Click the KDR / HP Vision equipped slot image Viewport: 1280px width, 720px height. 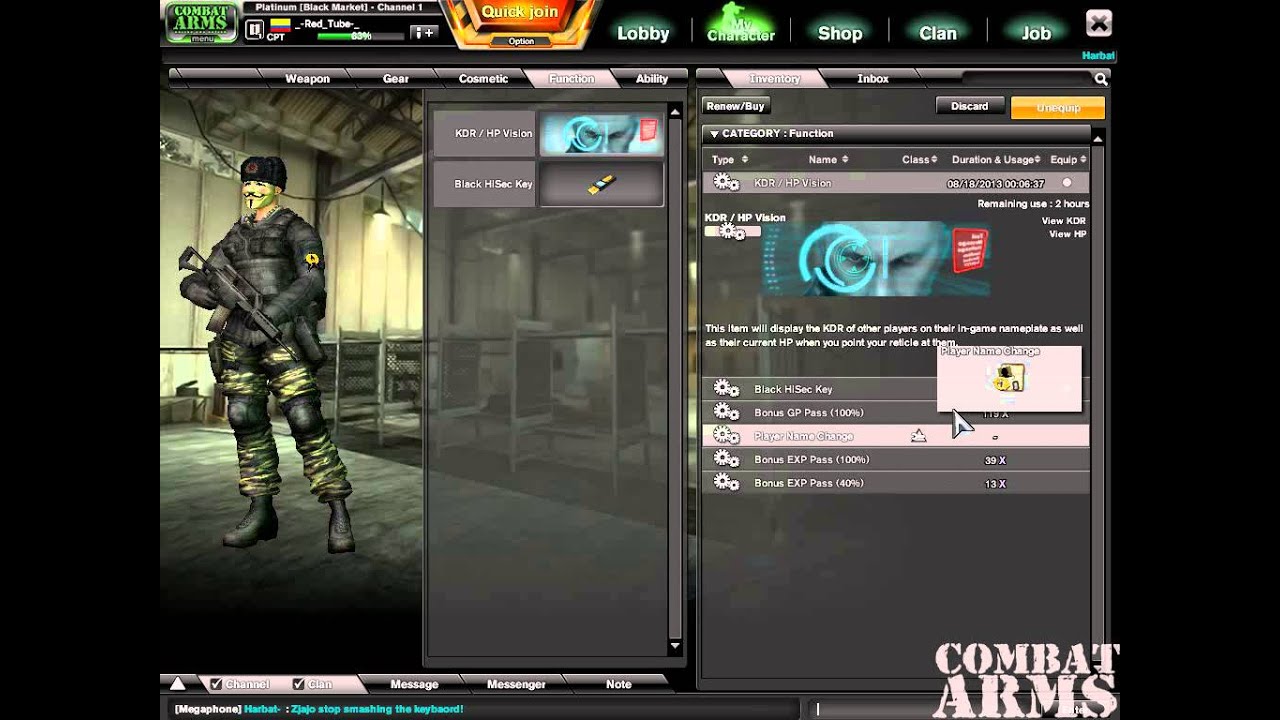point(601,133)
